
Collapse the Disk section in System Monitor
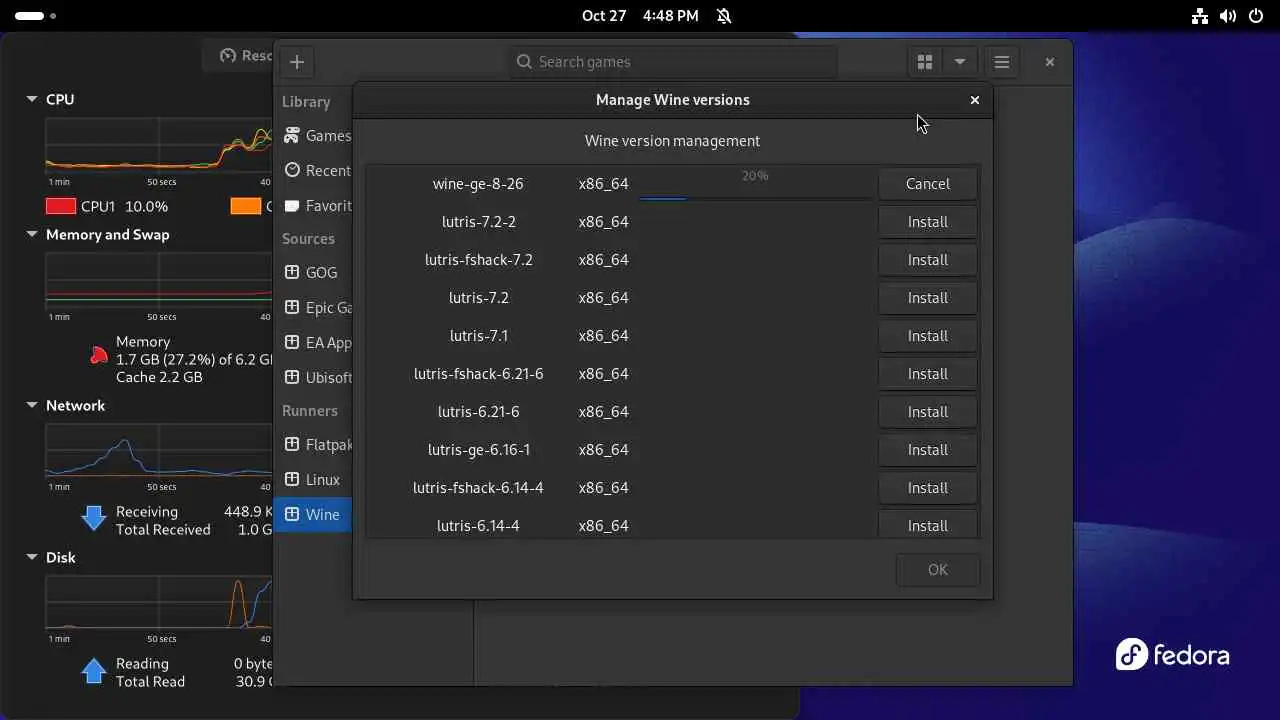tap(31, 558)
